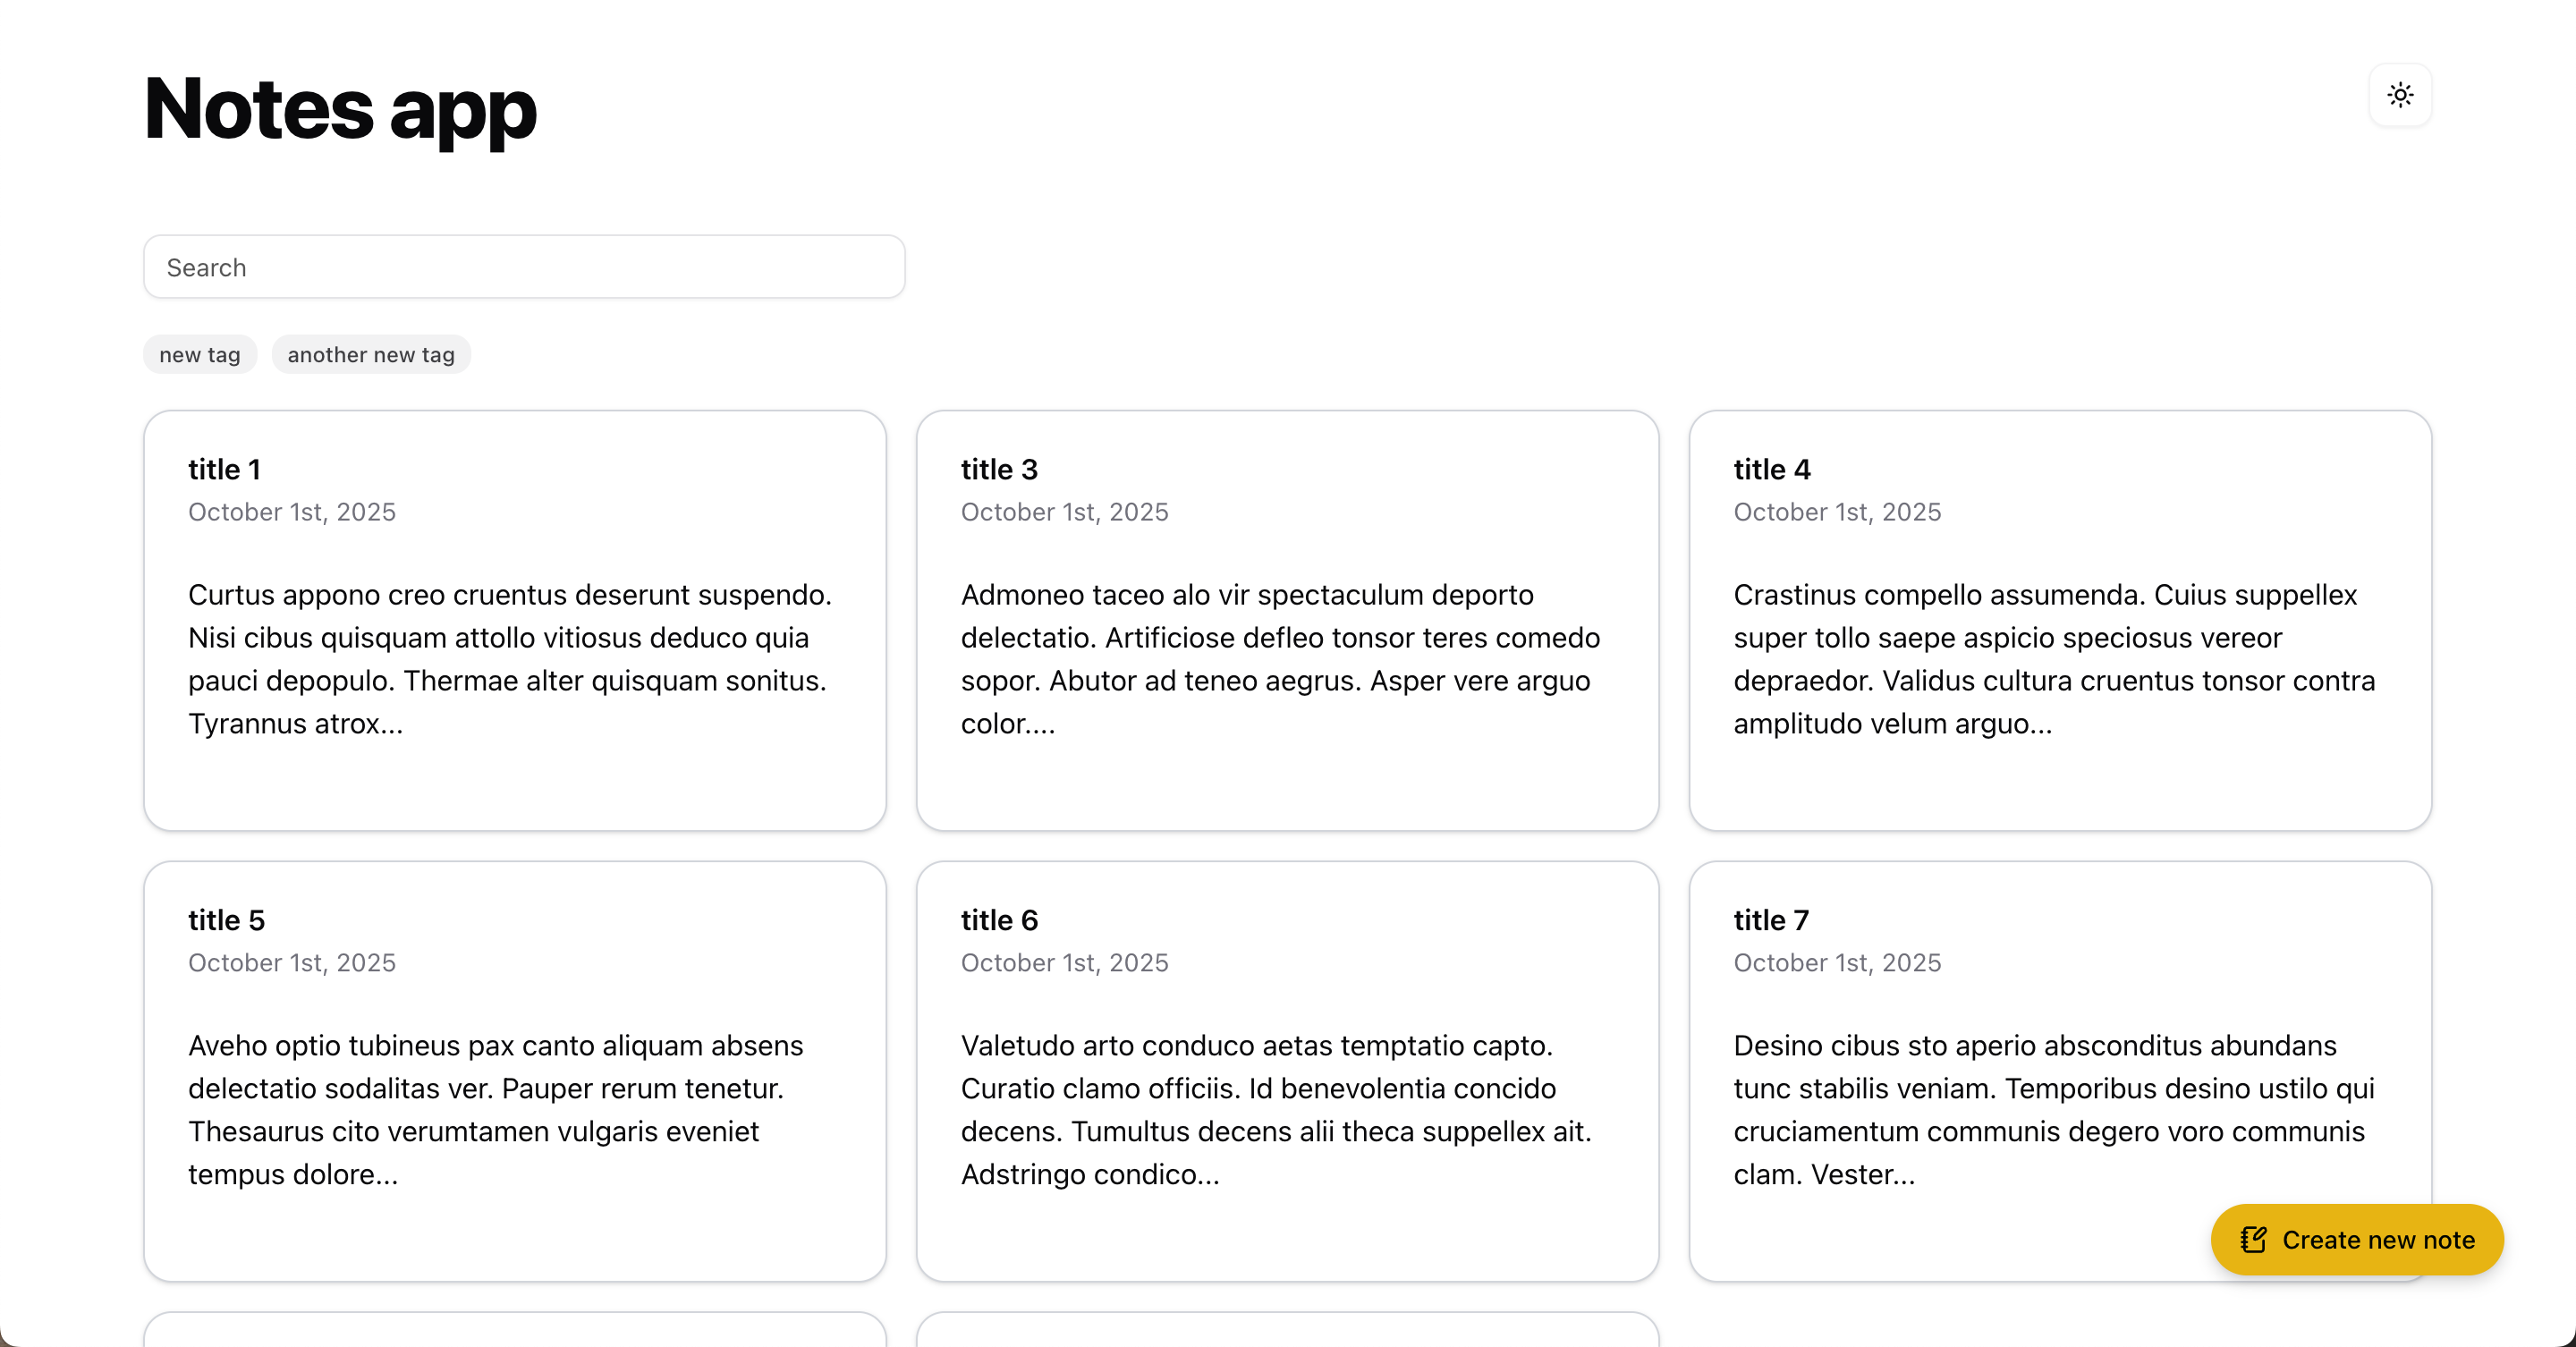Click the "title 1" heading text

(x=224, y=469)
